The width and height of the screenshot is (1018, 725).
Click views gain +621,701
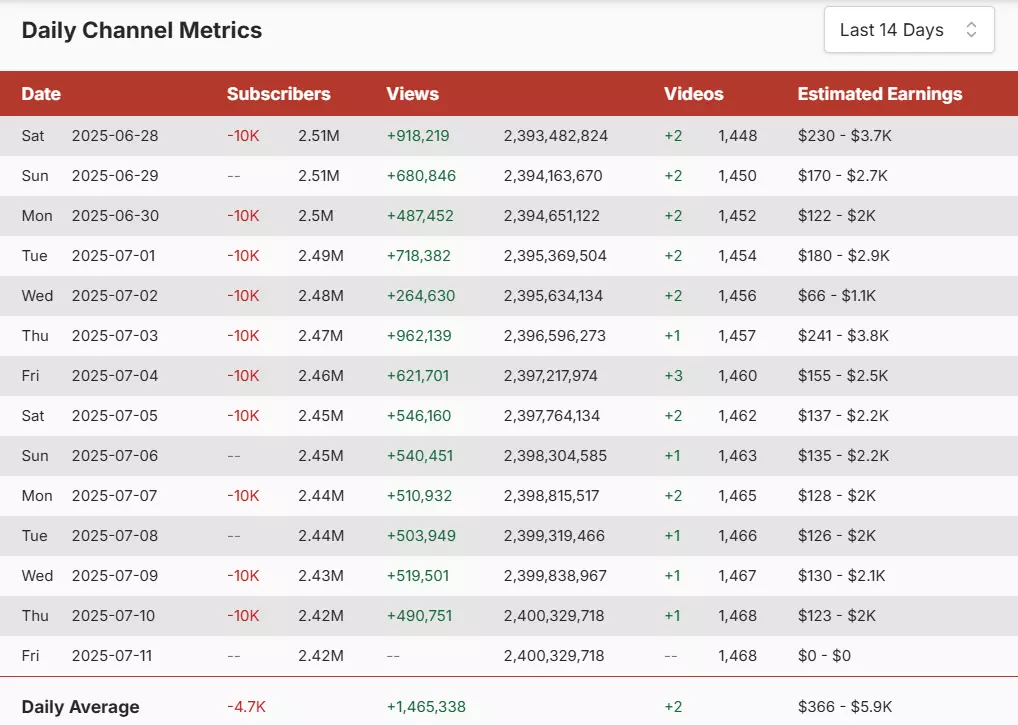[x=418, y=376]
